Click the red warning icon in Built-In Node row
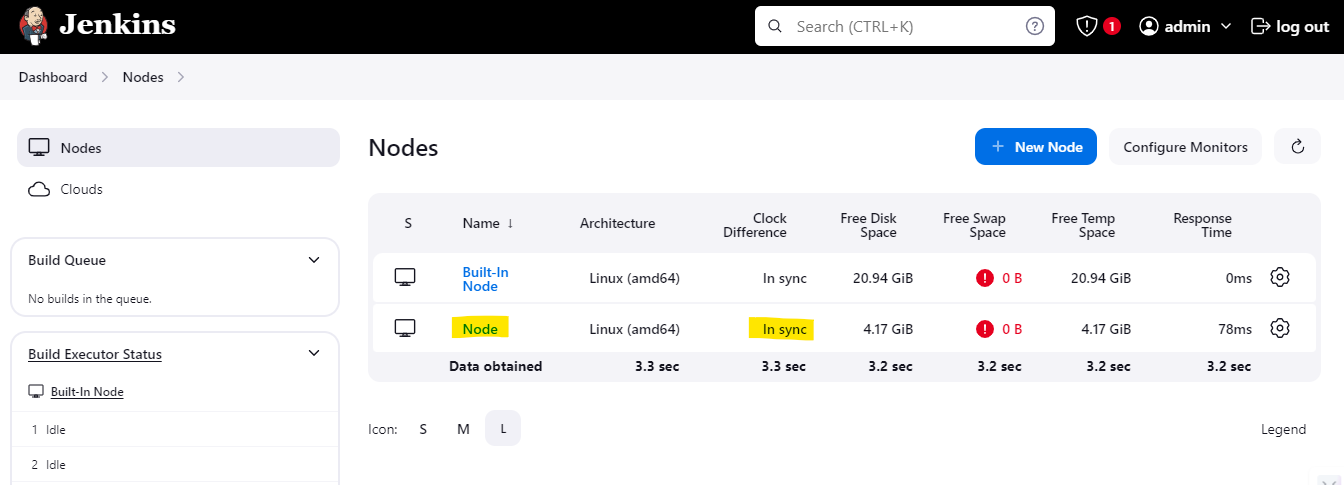The width and height of the screenshot is (1344, 485). [x=985, y=278]
